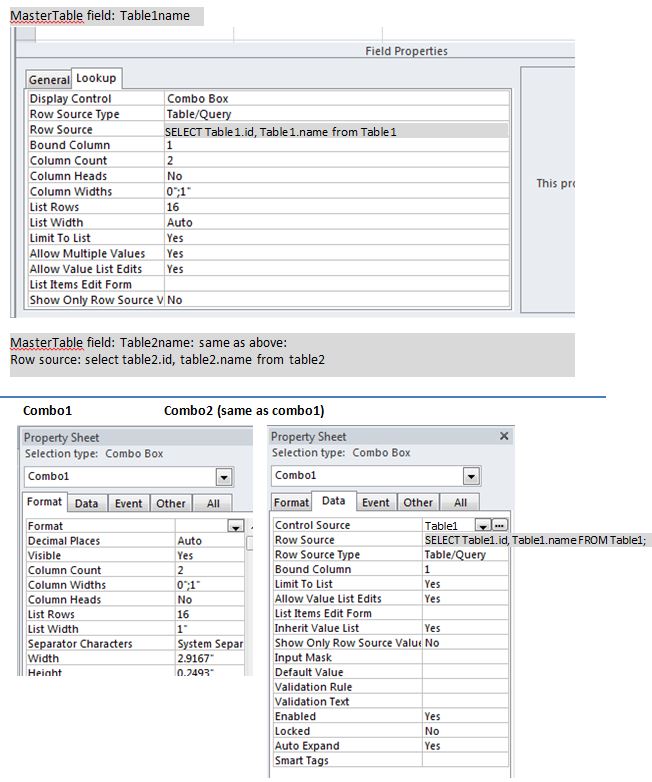Image resolution: width=652 pixels, height=782 pixels.
Task: Open the Format property dropdown arrow
Action: pyautogui.click(x=235, y=526)
